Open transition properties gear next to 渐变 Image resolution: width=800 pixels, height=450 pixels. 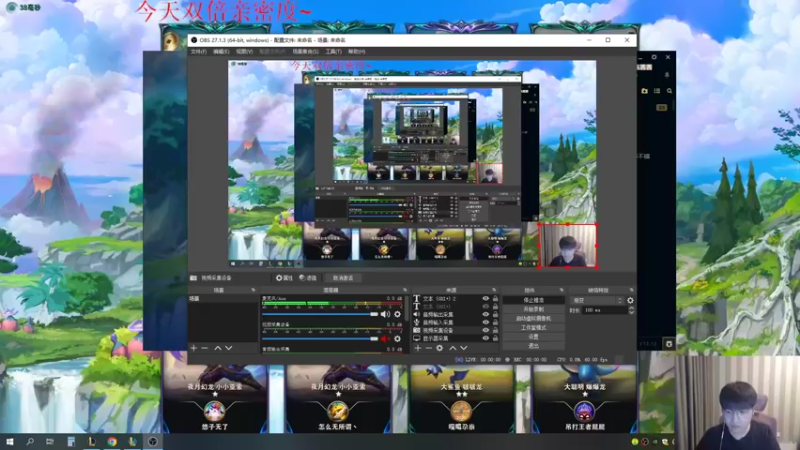(630, 301)
